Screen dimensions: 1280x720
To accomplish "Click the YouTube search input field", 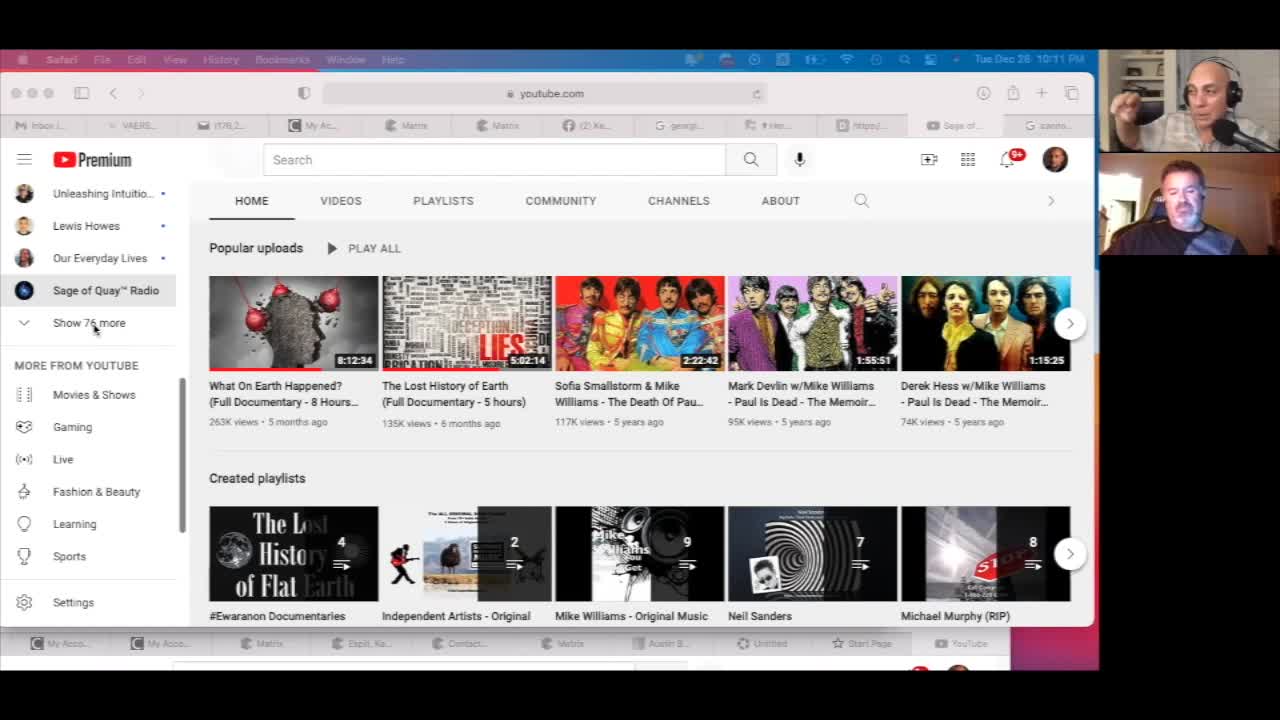I will pyautogui.click(x=494, y=160).
